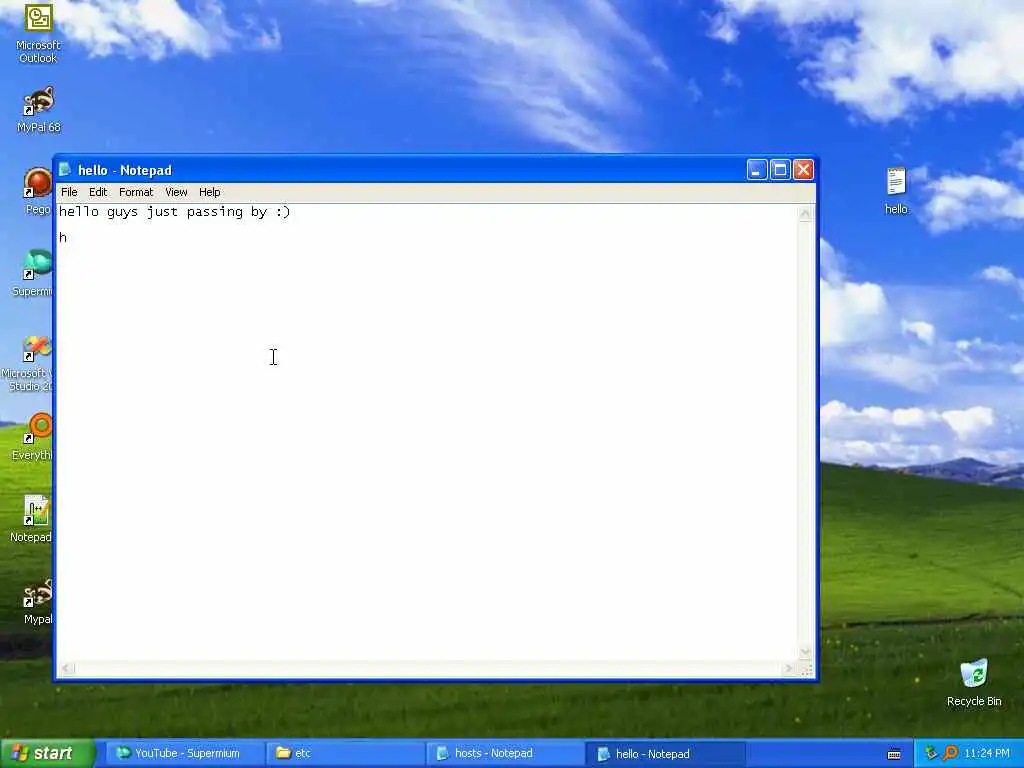1024x768 pixels.
Task: Select the hello text file on desktop
Action: click(x=896, y=191)
